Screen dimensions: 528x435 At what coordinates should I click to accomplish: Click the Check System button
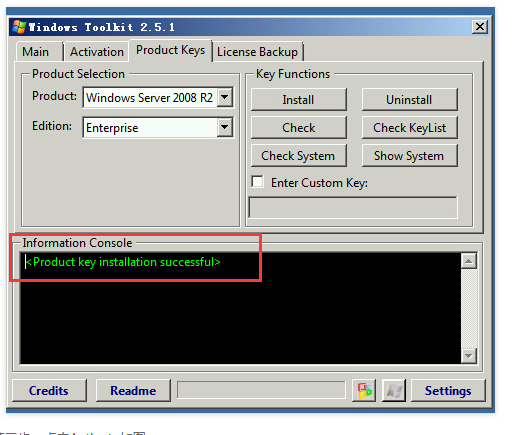(299, 156)
